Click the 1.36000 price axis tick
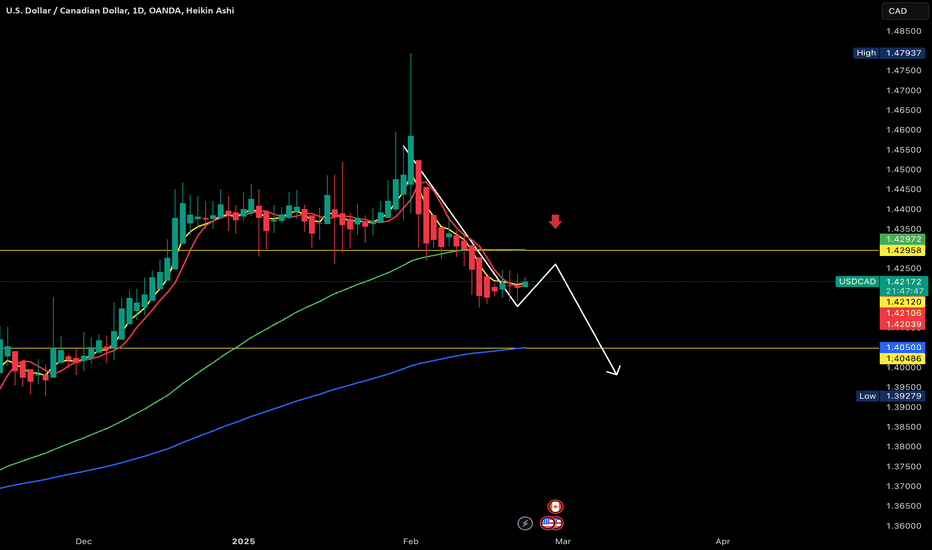 [903, 526]
